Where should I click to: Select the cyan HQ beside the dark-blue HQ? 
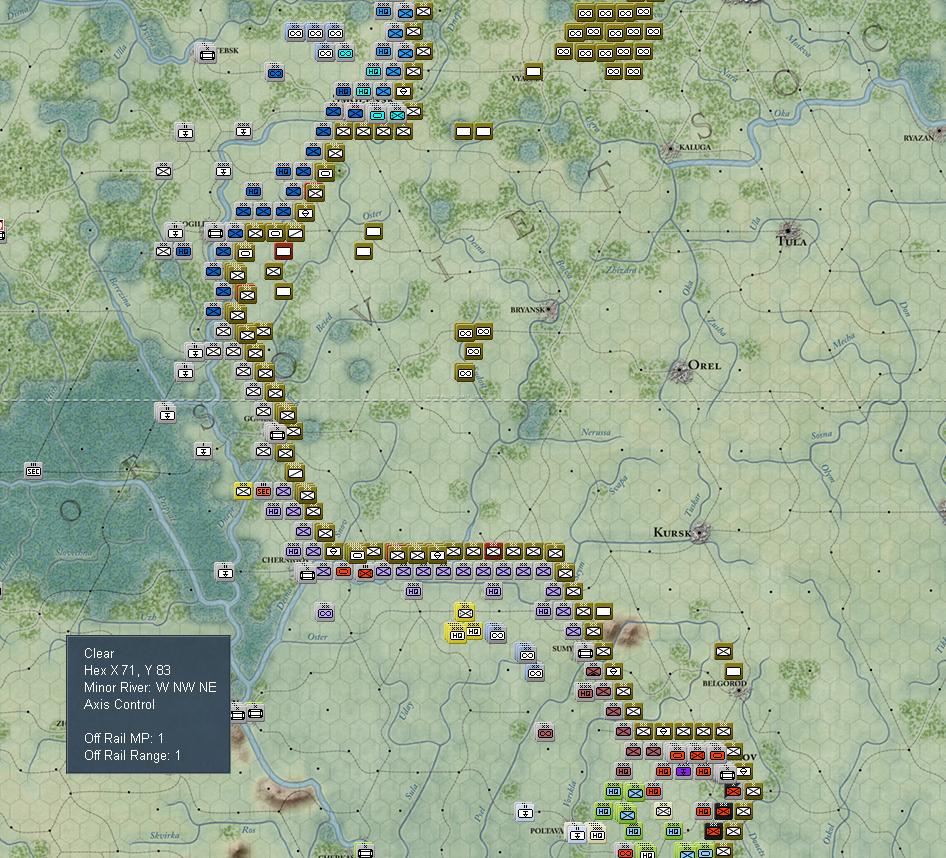(363, 91)
